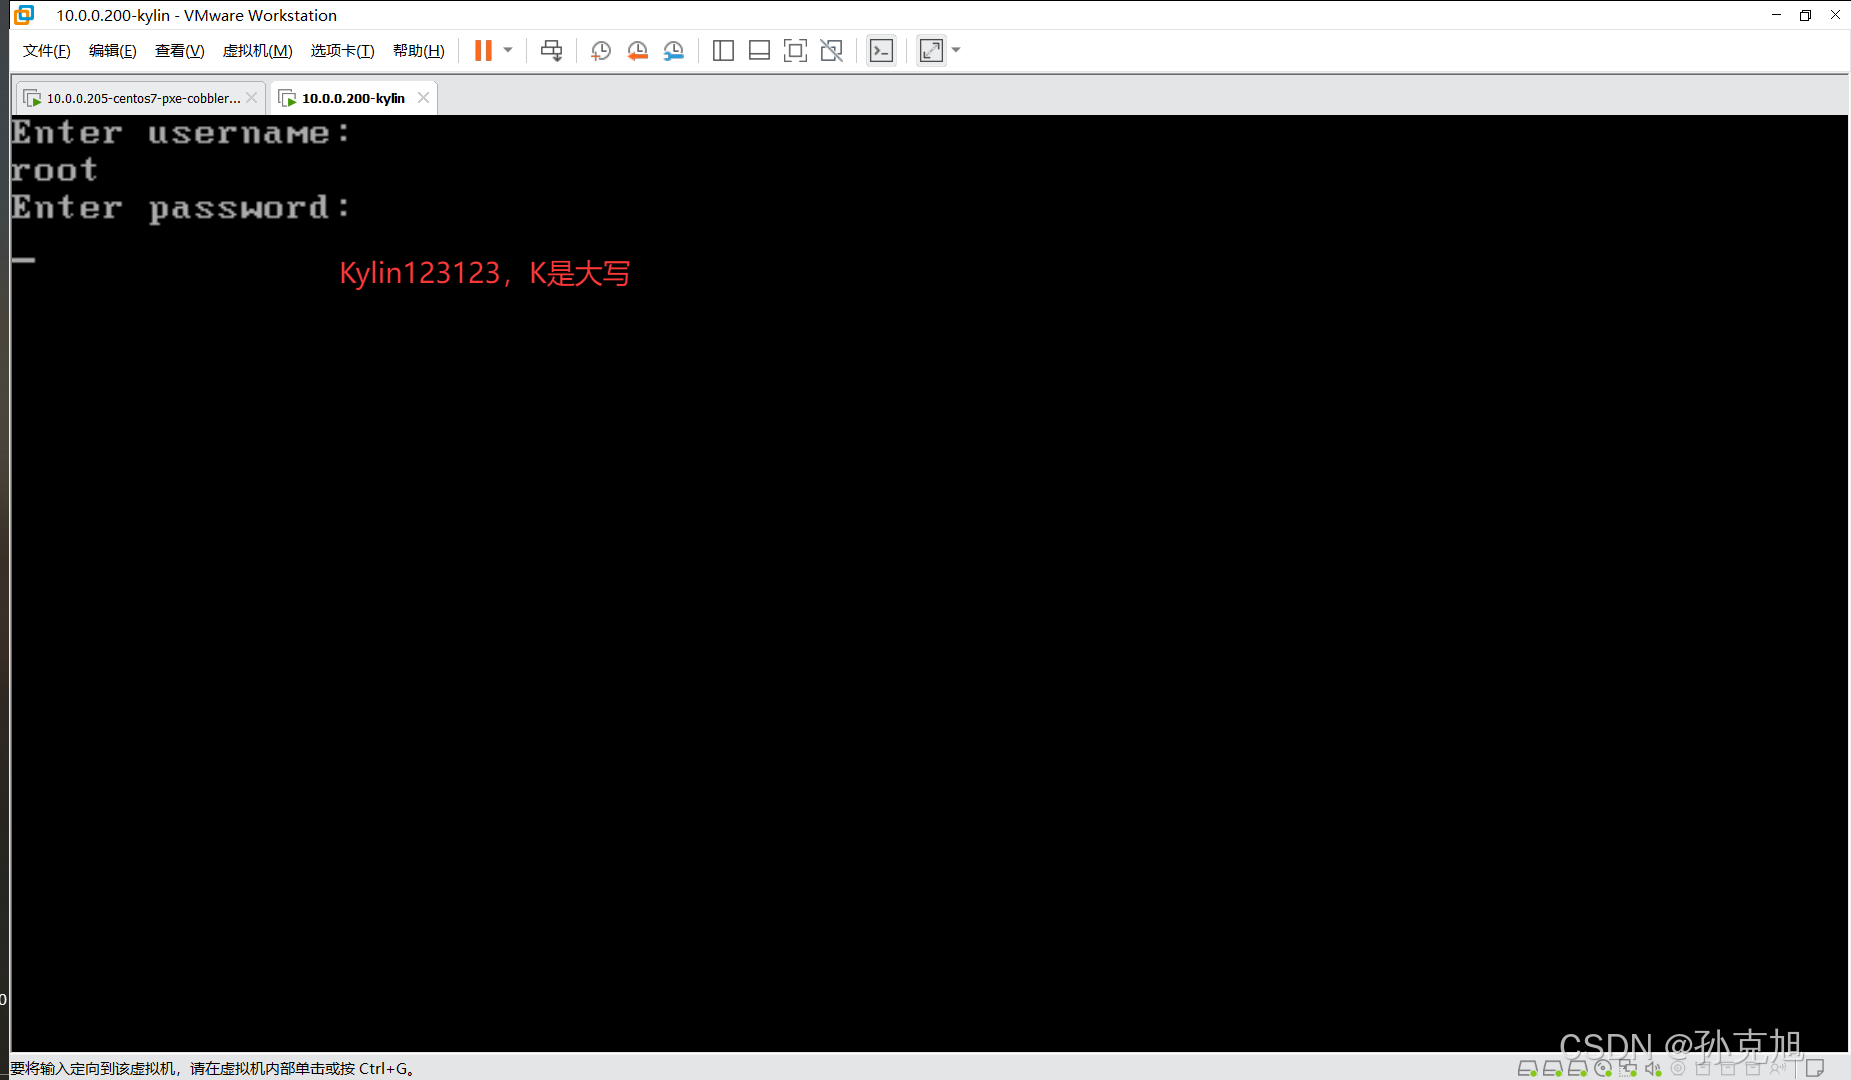The height and width of the screenshot is (1080, 1851).
Task: Minimize the VMware Workstation window
Action: [x=1776, y=15]
